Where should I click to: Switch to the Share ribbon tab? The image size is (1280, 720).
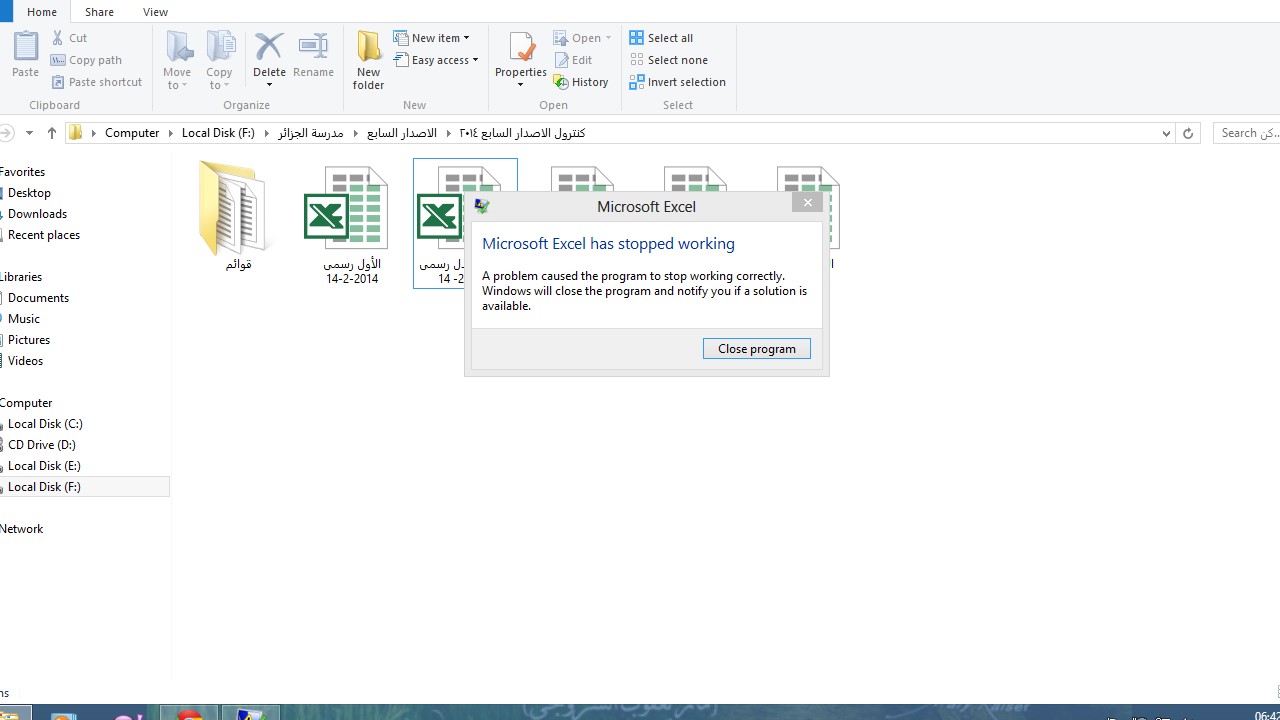(x=99, y=12)
